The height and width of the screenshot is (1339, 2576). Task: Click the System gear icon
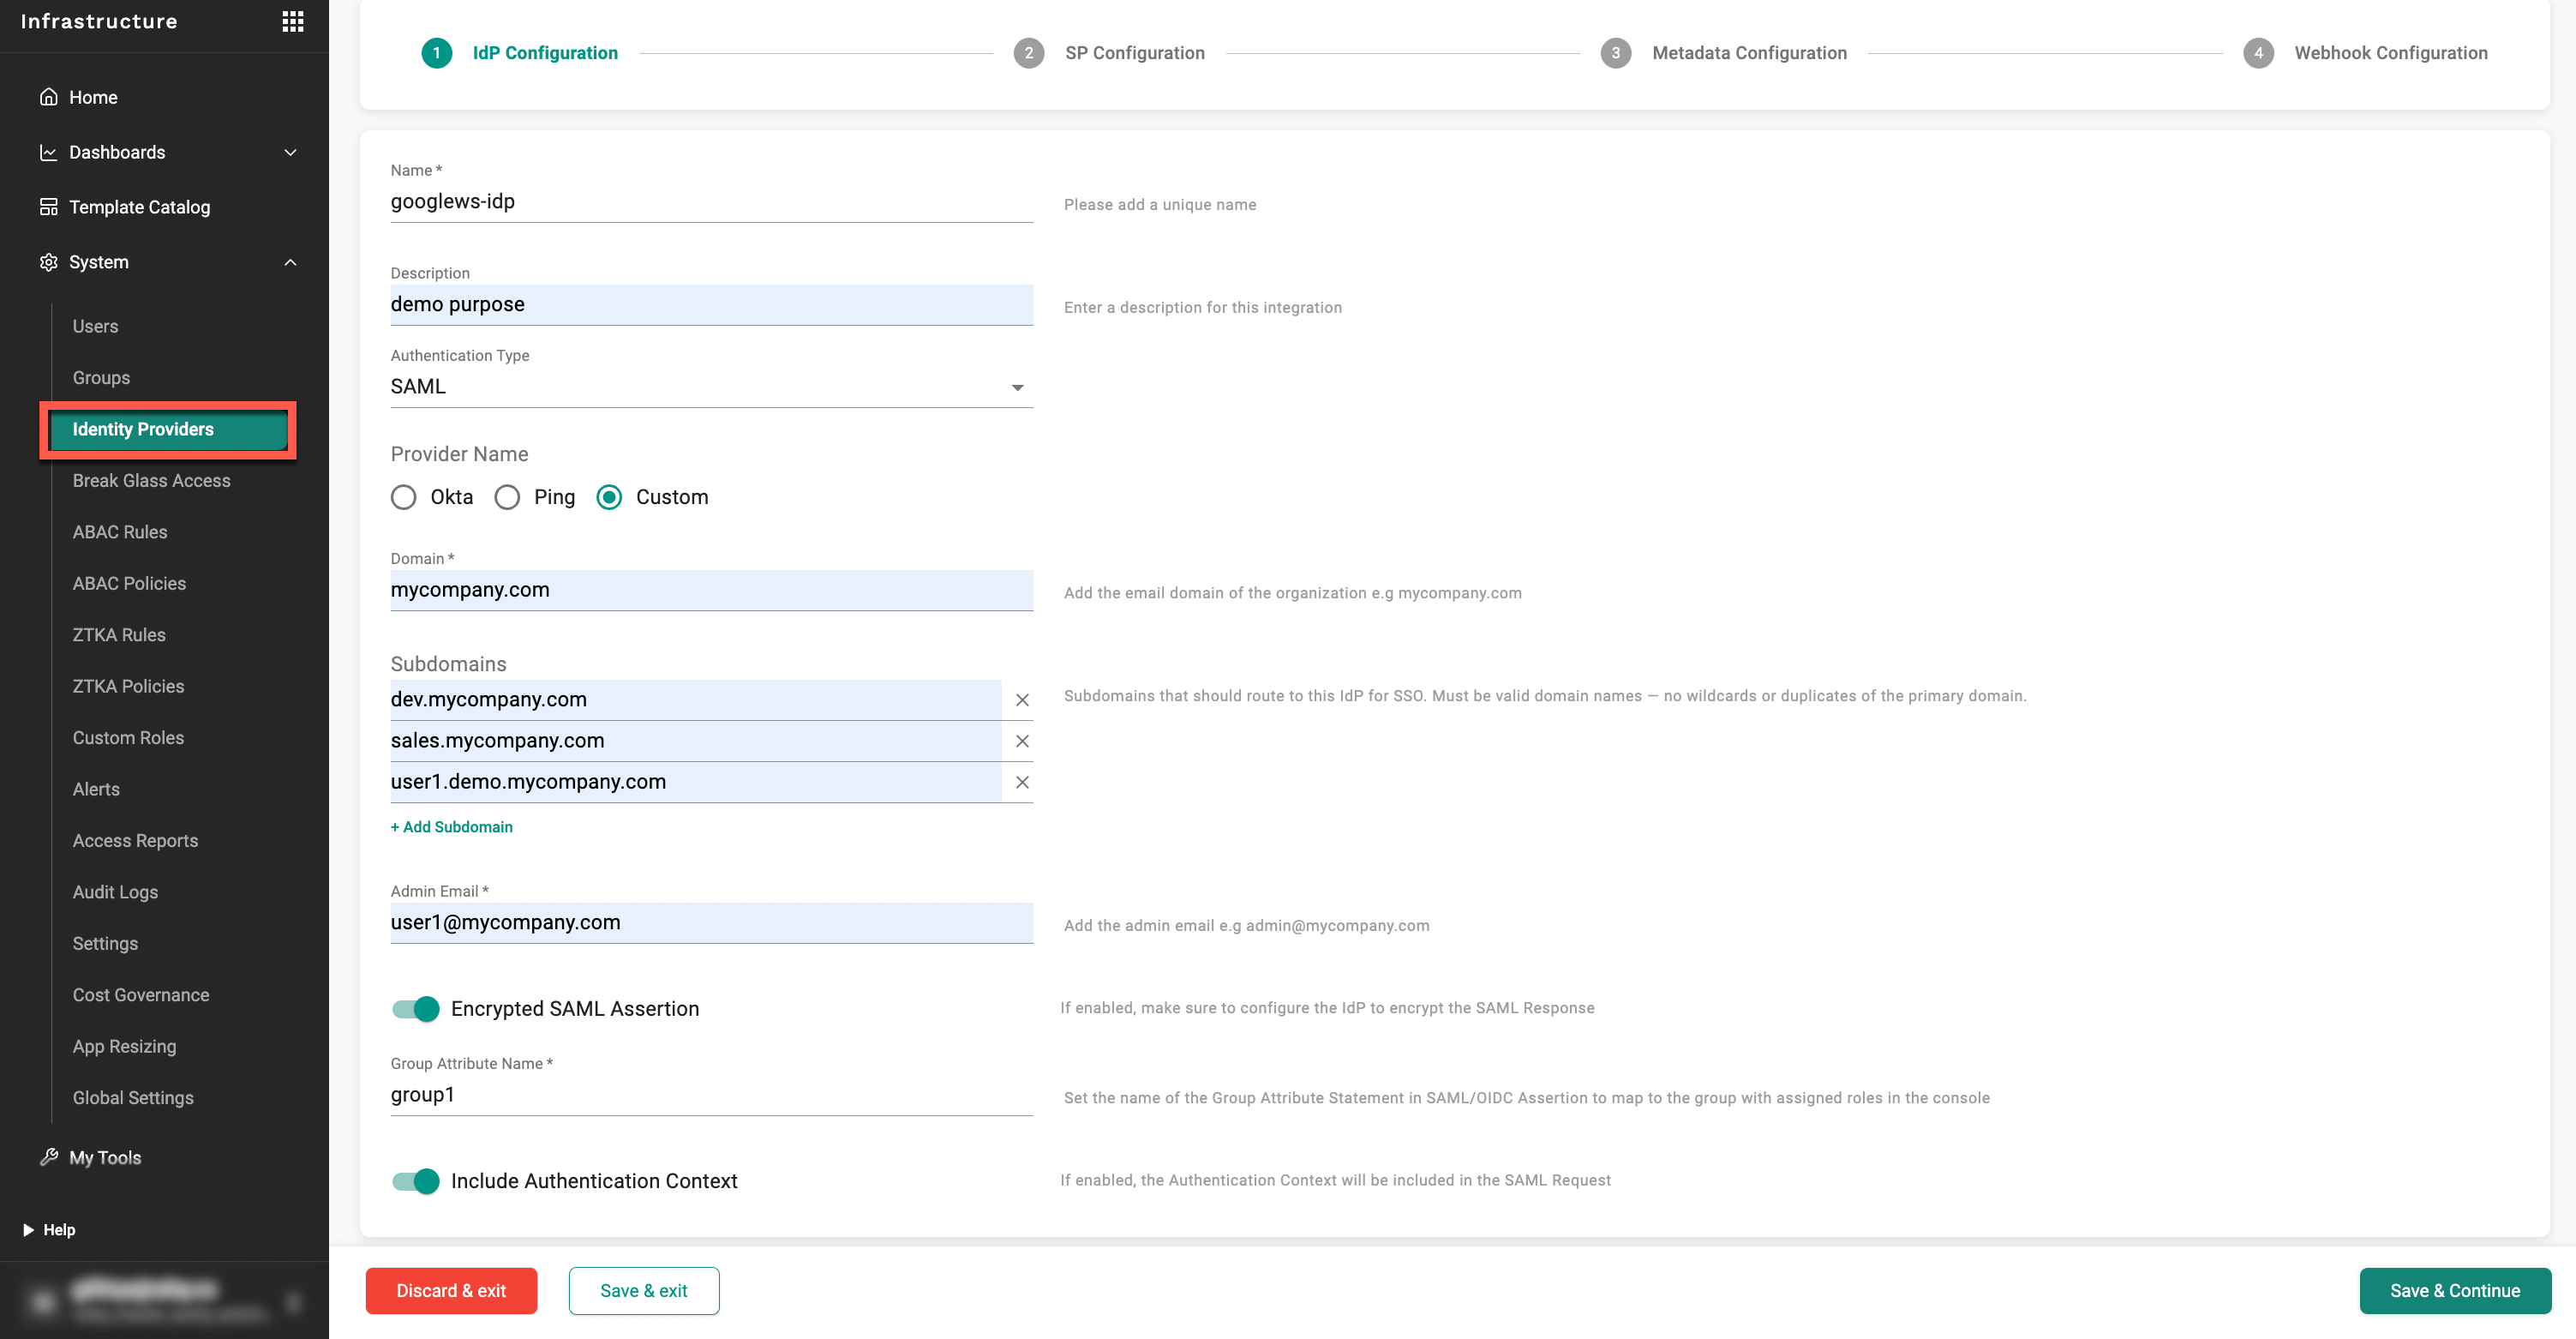point(48,262)
